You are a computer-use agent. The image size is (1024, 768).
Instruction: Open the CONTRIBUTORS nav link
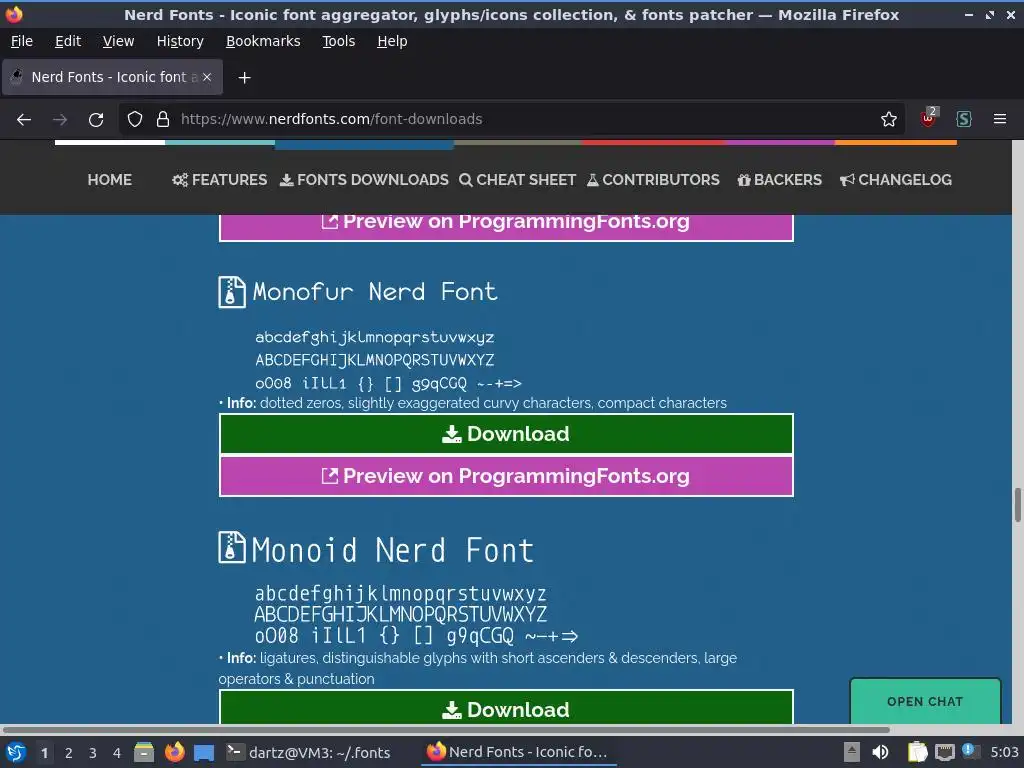653,180
